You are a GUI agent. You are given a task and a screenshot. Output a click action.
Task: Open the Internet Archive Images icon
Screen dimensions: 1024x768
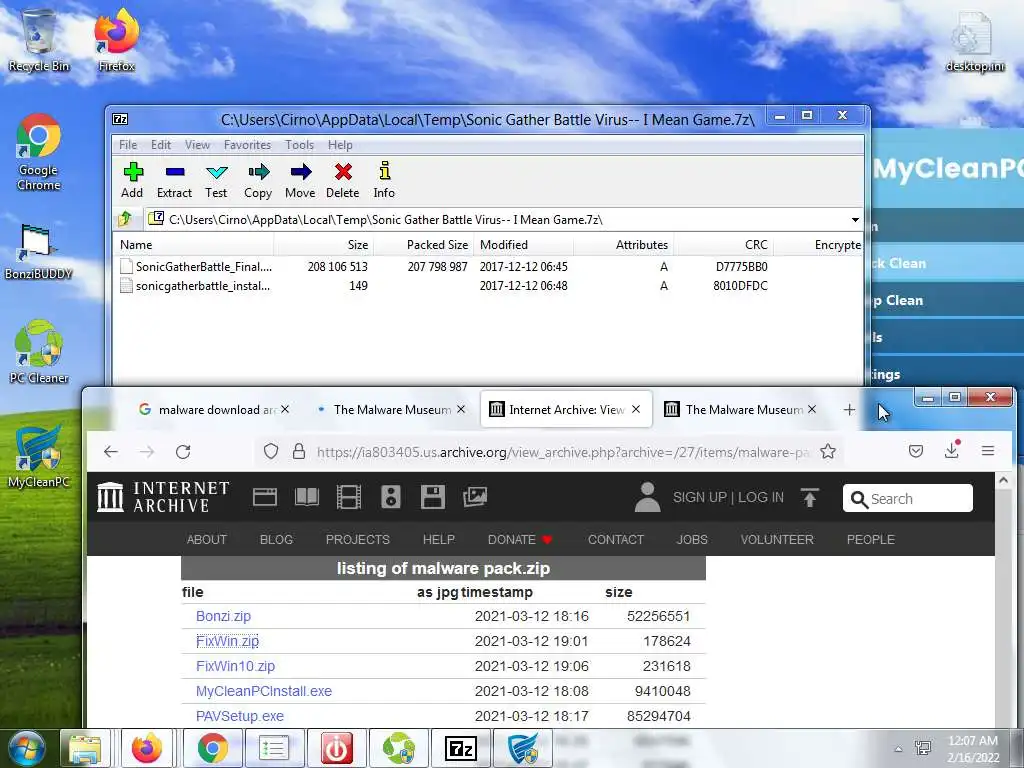tap(475, 497)
